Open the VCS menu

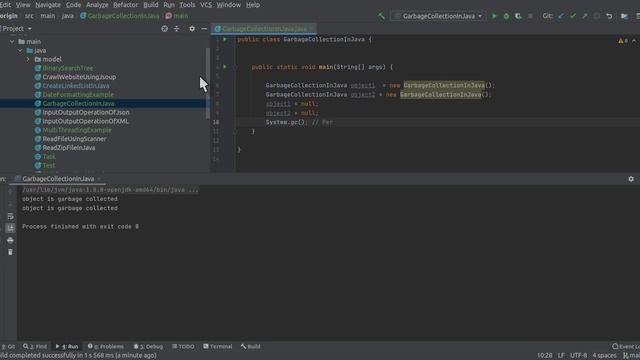point(206,5)
